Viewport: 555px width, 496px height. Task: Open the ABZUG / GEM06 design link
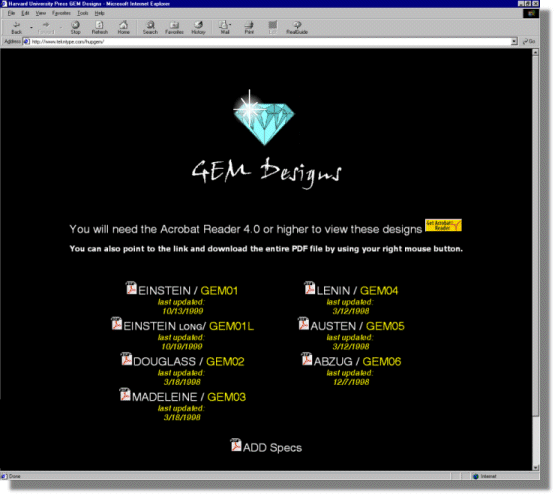357,361
